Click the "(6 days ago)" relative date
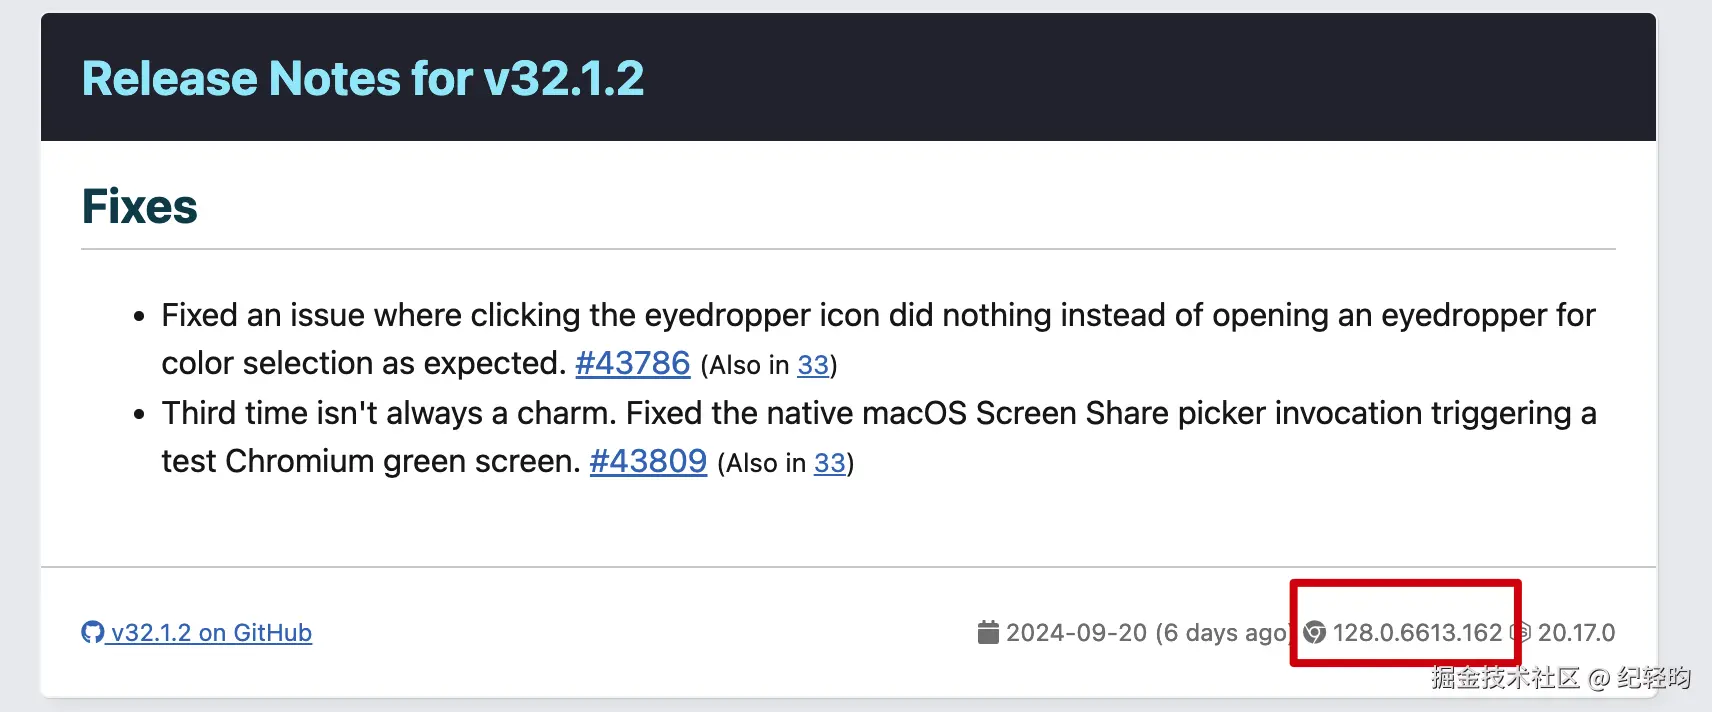 pyautogui.click(x=1222, y=633)
